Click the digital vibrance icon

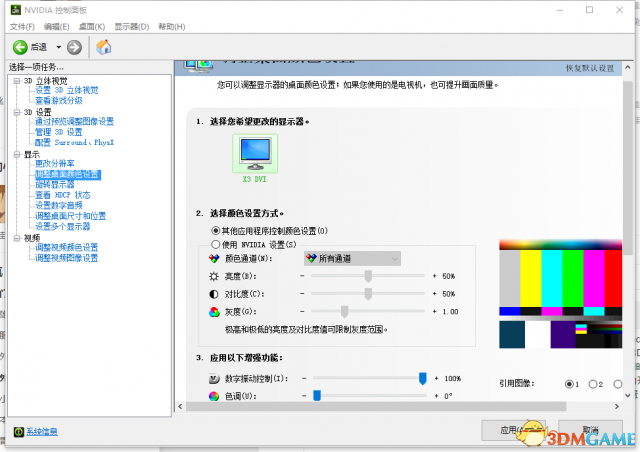pyautogui.click(x=214, y=379)
